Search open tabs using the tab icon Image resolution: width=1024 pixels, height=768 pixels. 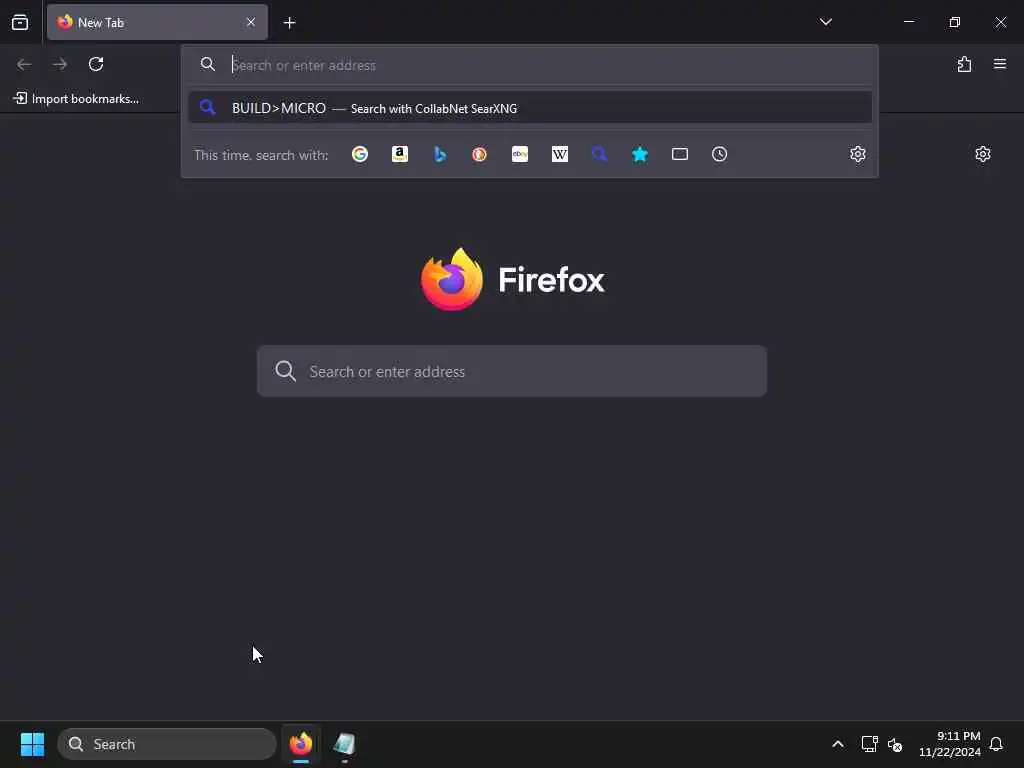[680, 154]
